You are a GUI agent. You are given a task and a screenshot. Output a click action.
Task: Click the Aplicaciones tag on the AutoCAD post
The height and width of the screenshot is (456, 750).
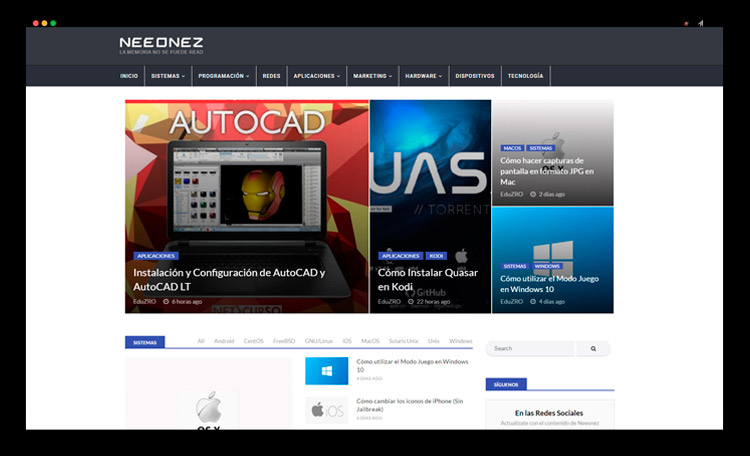click(x=156, y=256)
